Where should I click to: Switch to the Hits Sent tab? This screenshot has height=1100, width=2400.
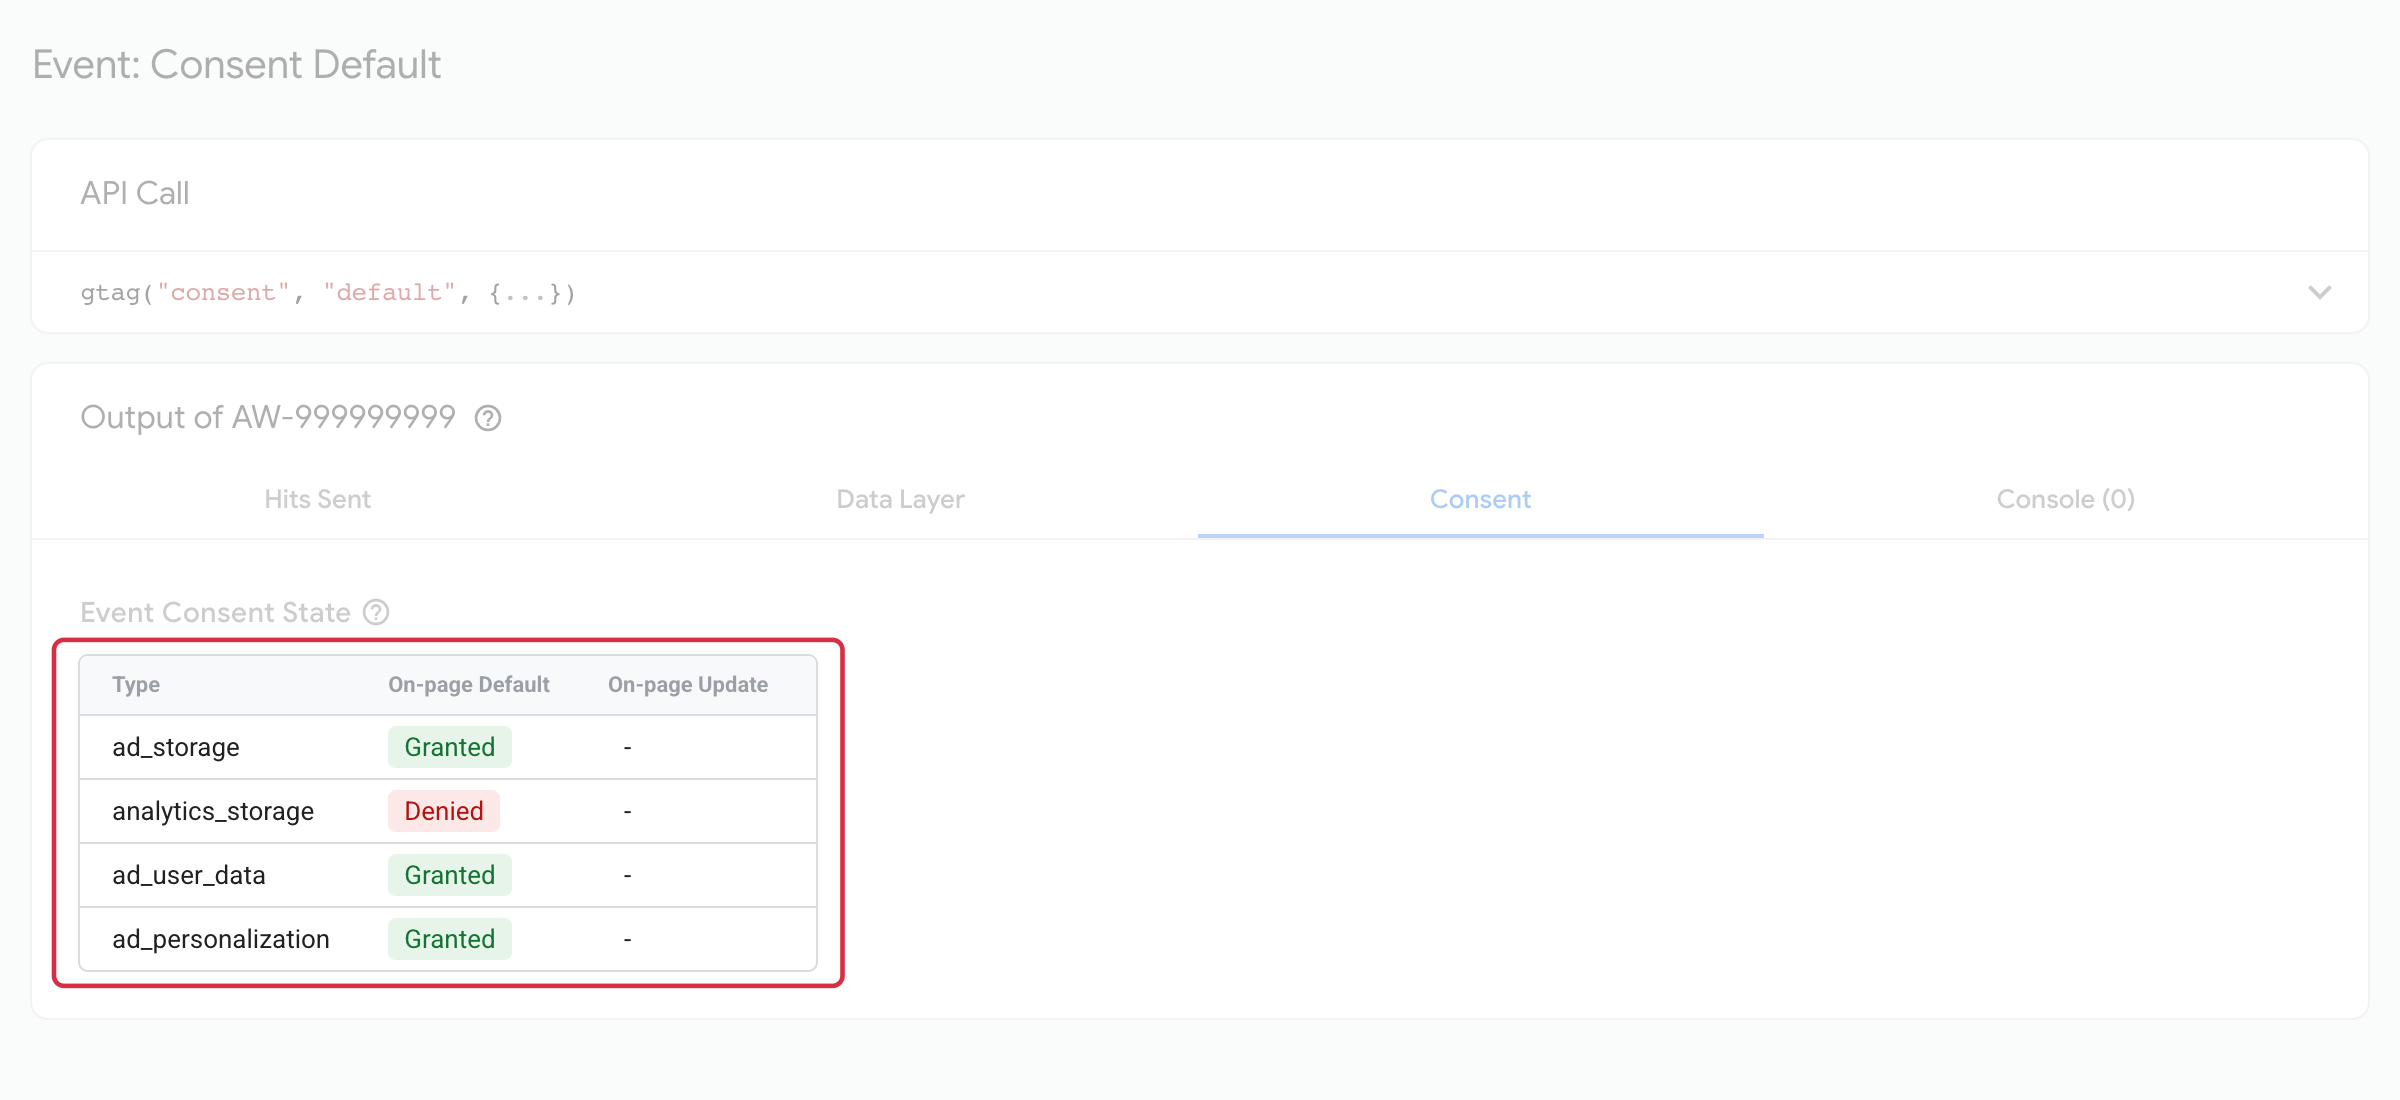click(317, 499)
